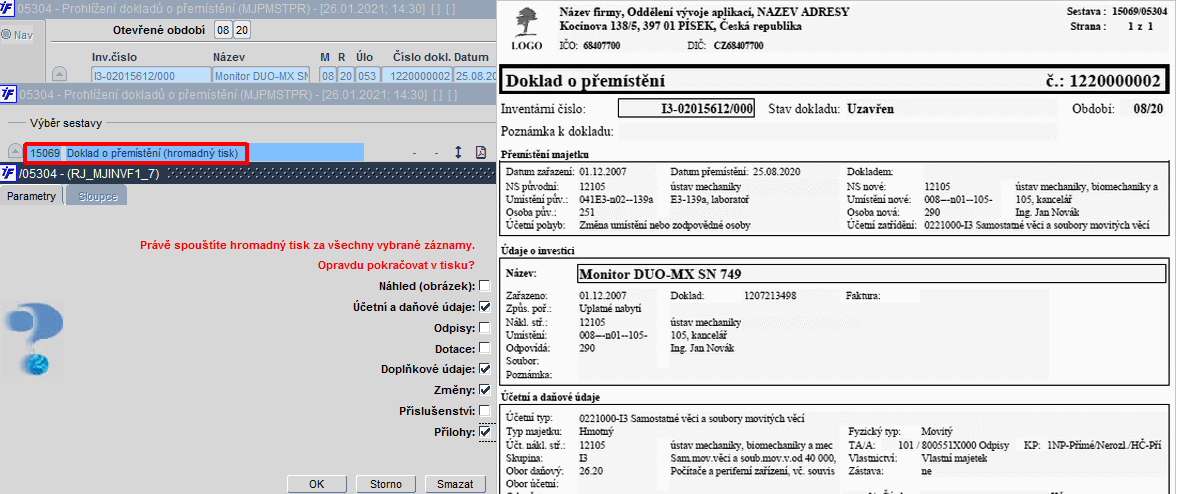Click Období value 08/20 in report
Screen dimensions: 1179x494
[1147, 108]
